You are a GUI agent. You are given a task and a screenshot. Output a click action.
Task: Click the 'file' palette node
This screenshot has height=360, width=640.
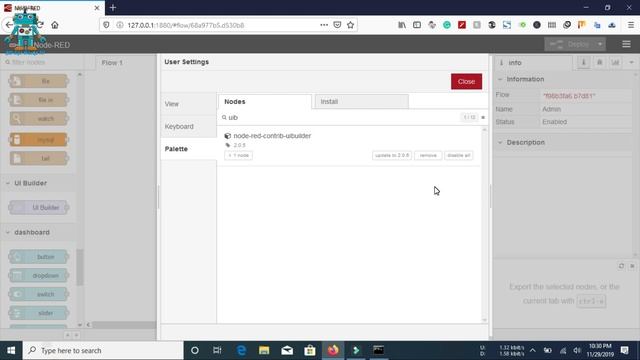(39, 81)
